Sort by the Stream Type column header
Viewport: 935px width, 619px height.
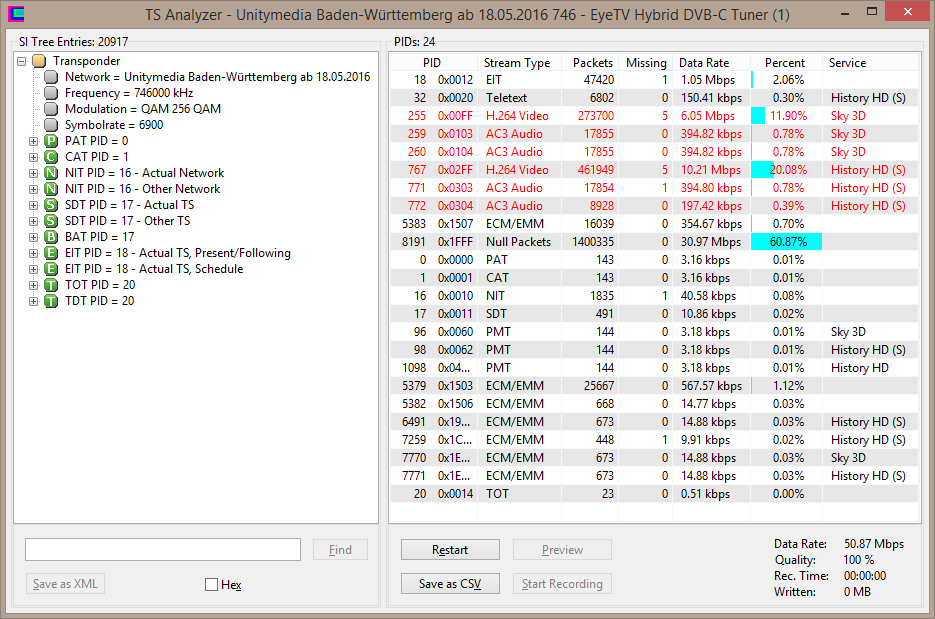point(517,63)
